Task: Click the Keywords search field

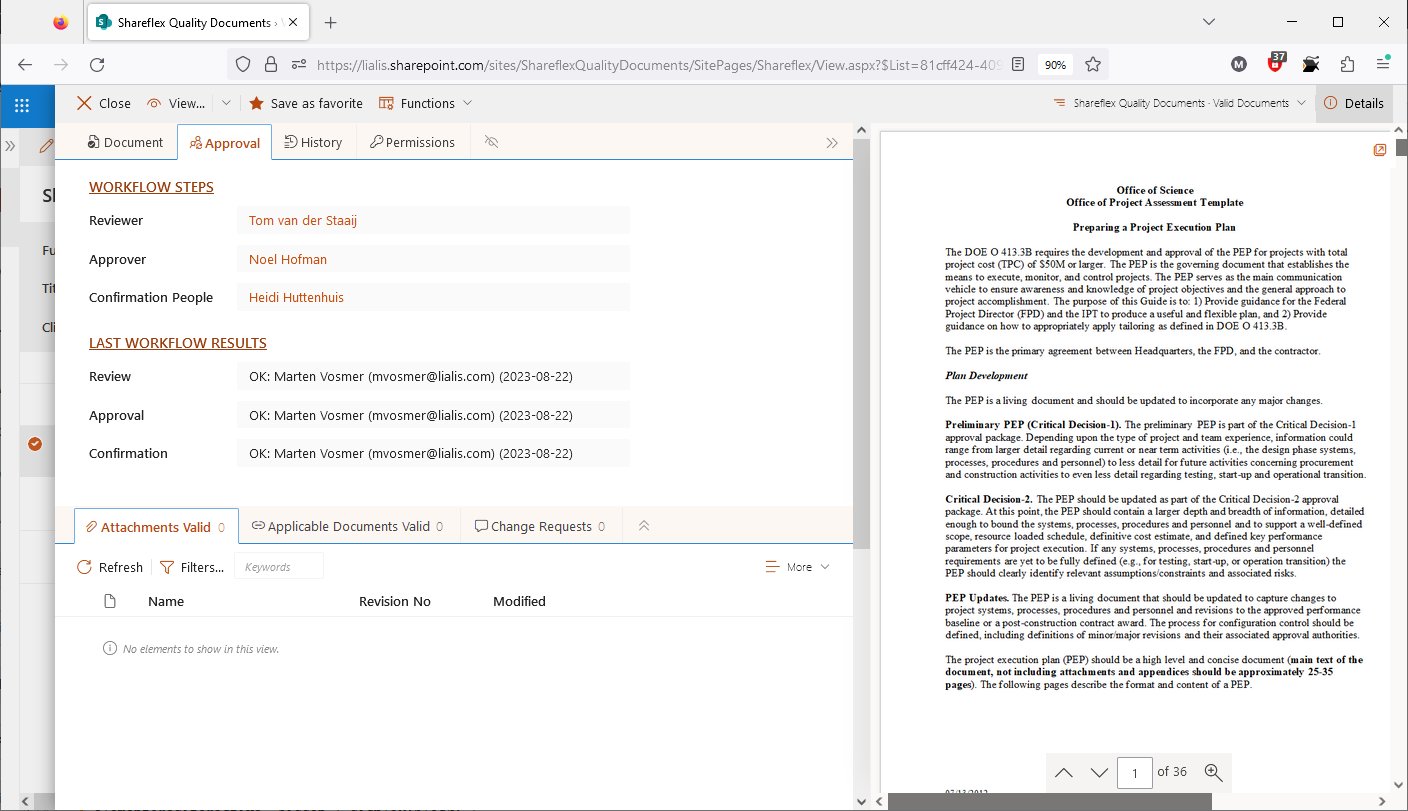Action: 279,567
